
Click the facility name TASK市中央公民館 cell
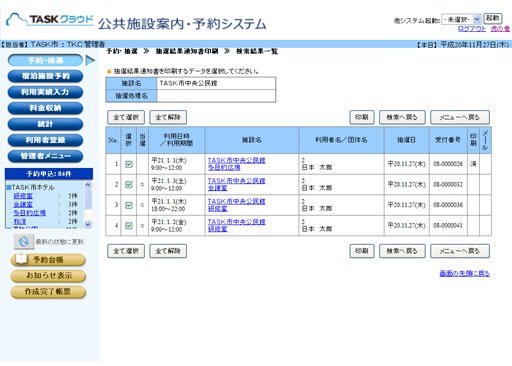(x=216, y=83)
